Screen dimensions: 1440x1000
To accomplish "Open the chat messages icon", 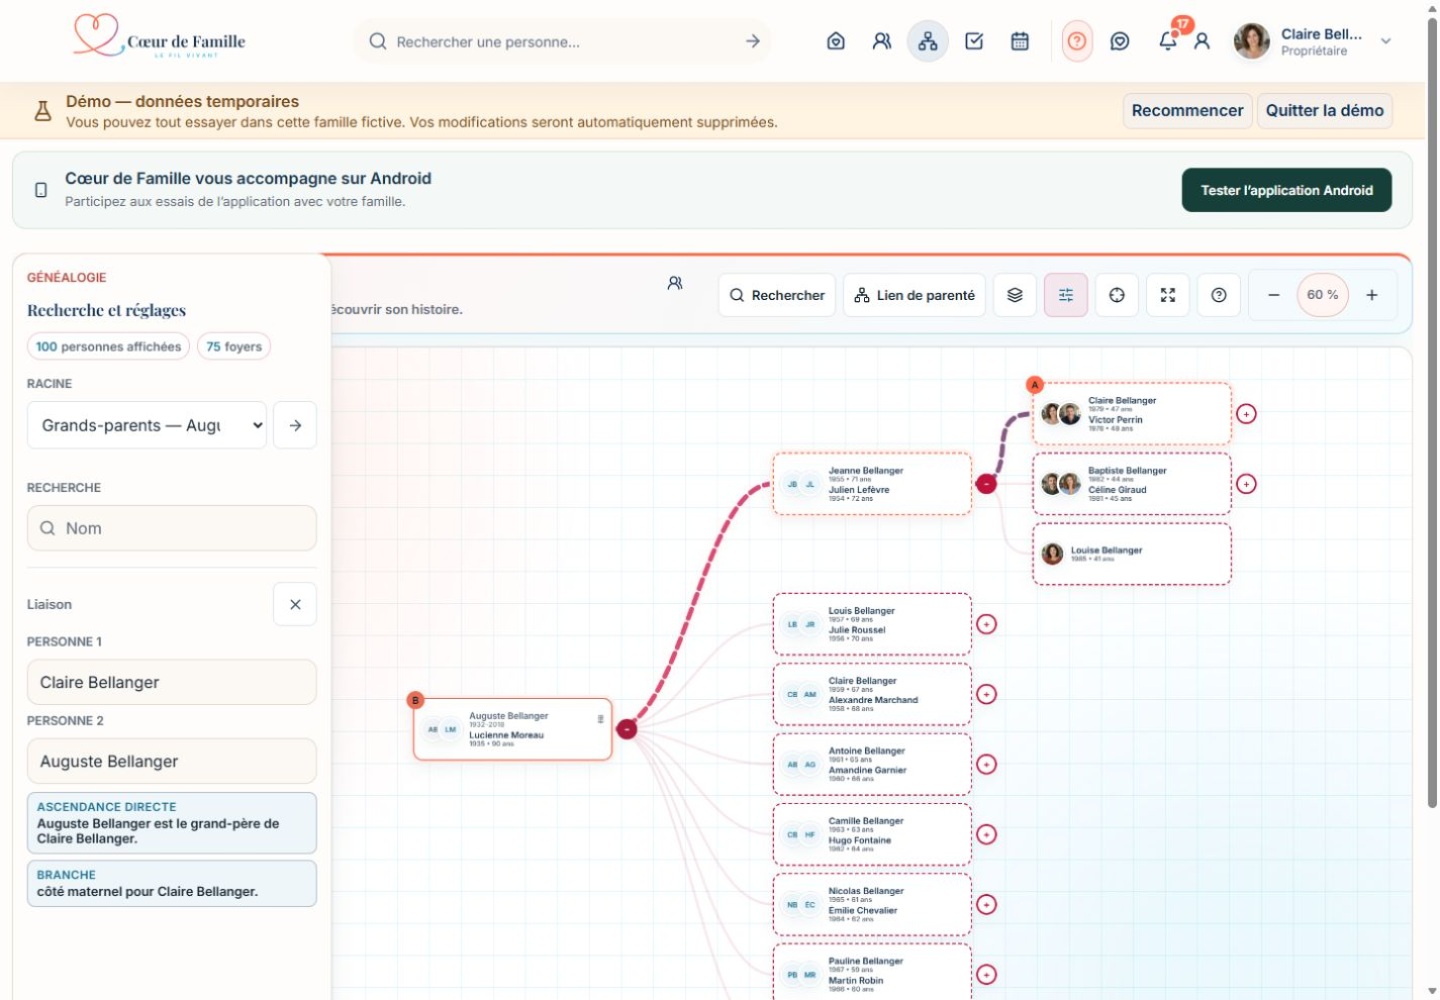I will pyautogui.click(x=1120, y=41).
